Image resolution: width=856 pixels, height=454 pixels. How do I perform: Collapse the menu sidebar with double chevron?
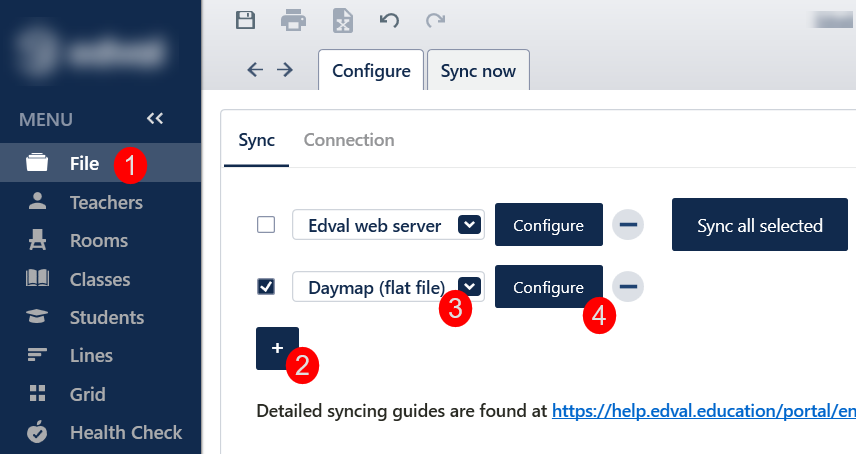(x=155, y=119)
